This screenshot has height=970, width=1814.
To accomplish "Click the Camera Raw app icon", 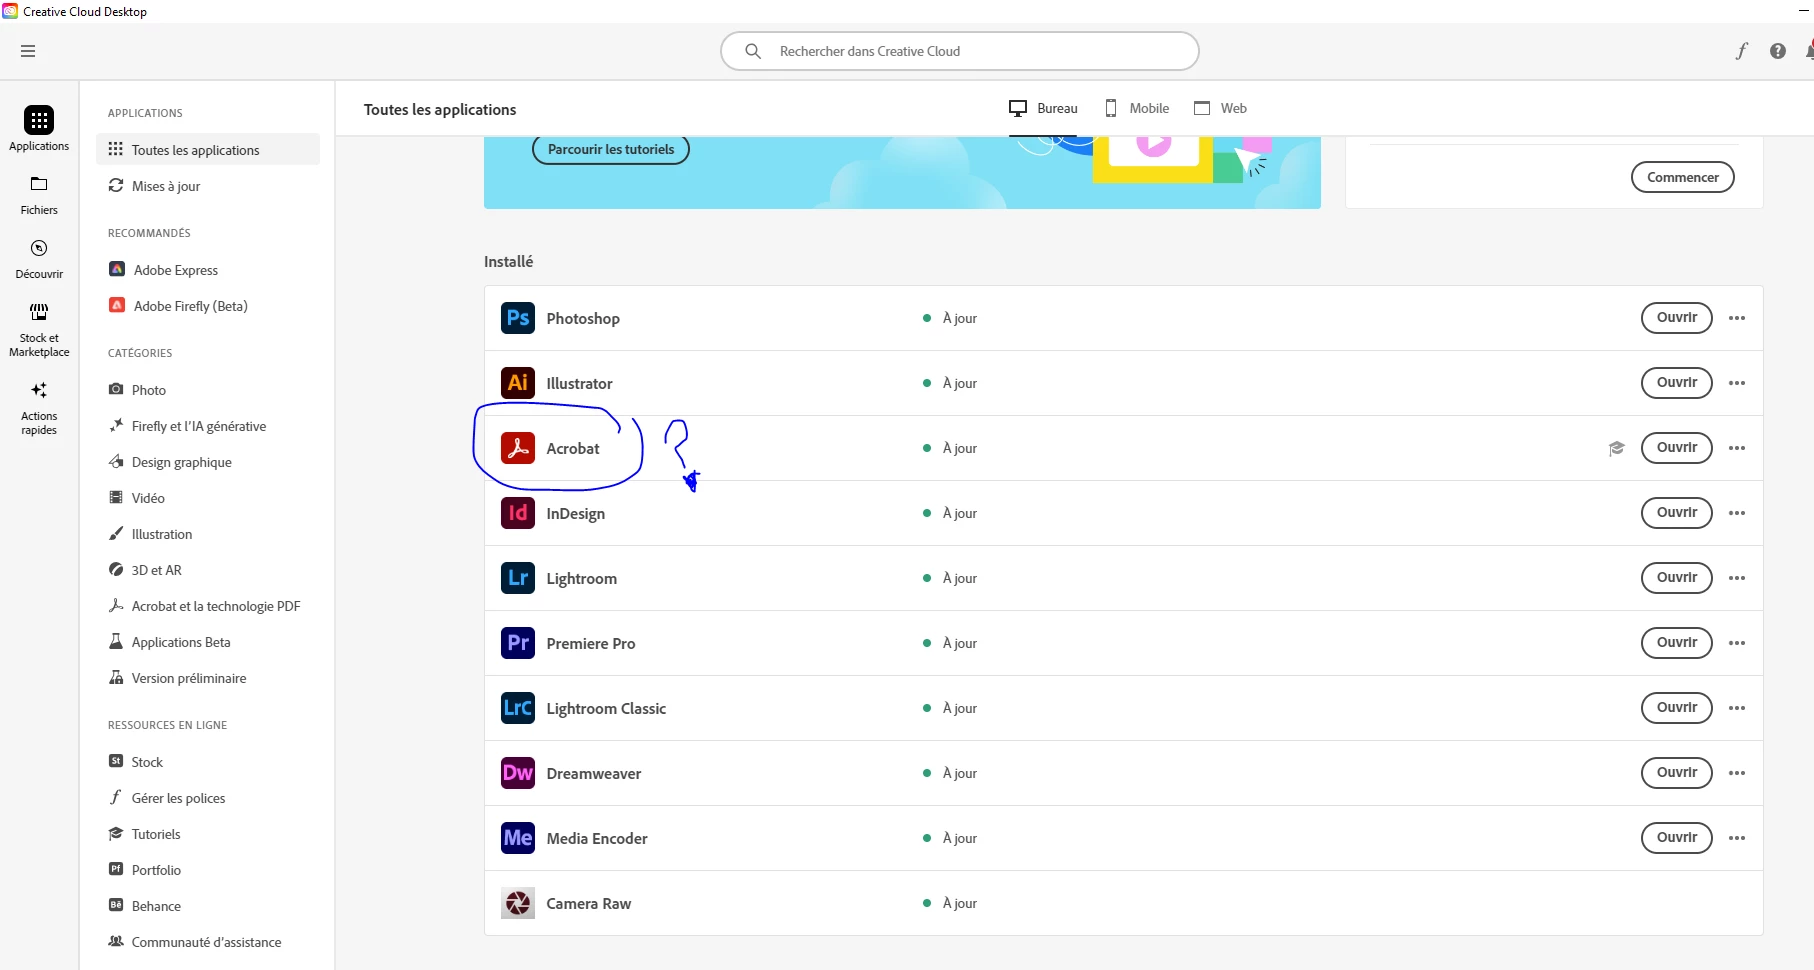I will tap(518, 903).
